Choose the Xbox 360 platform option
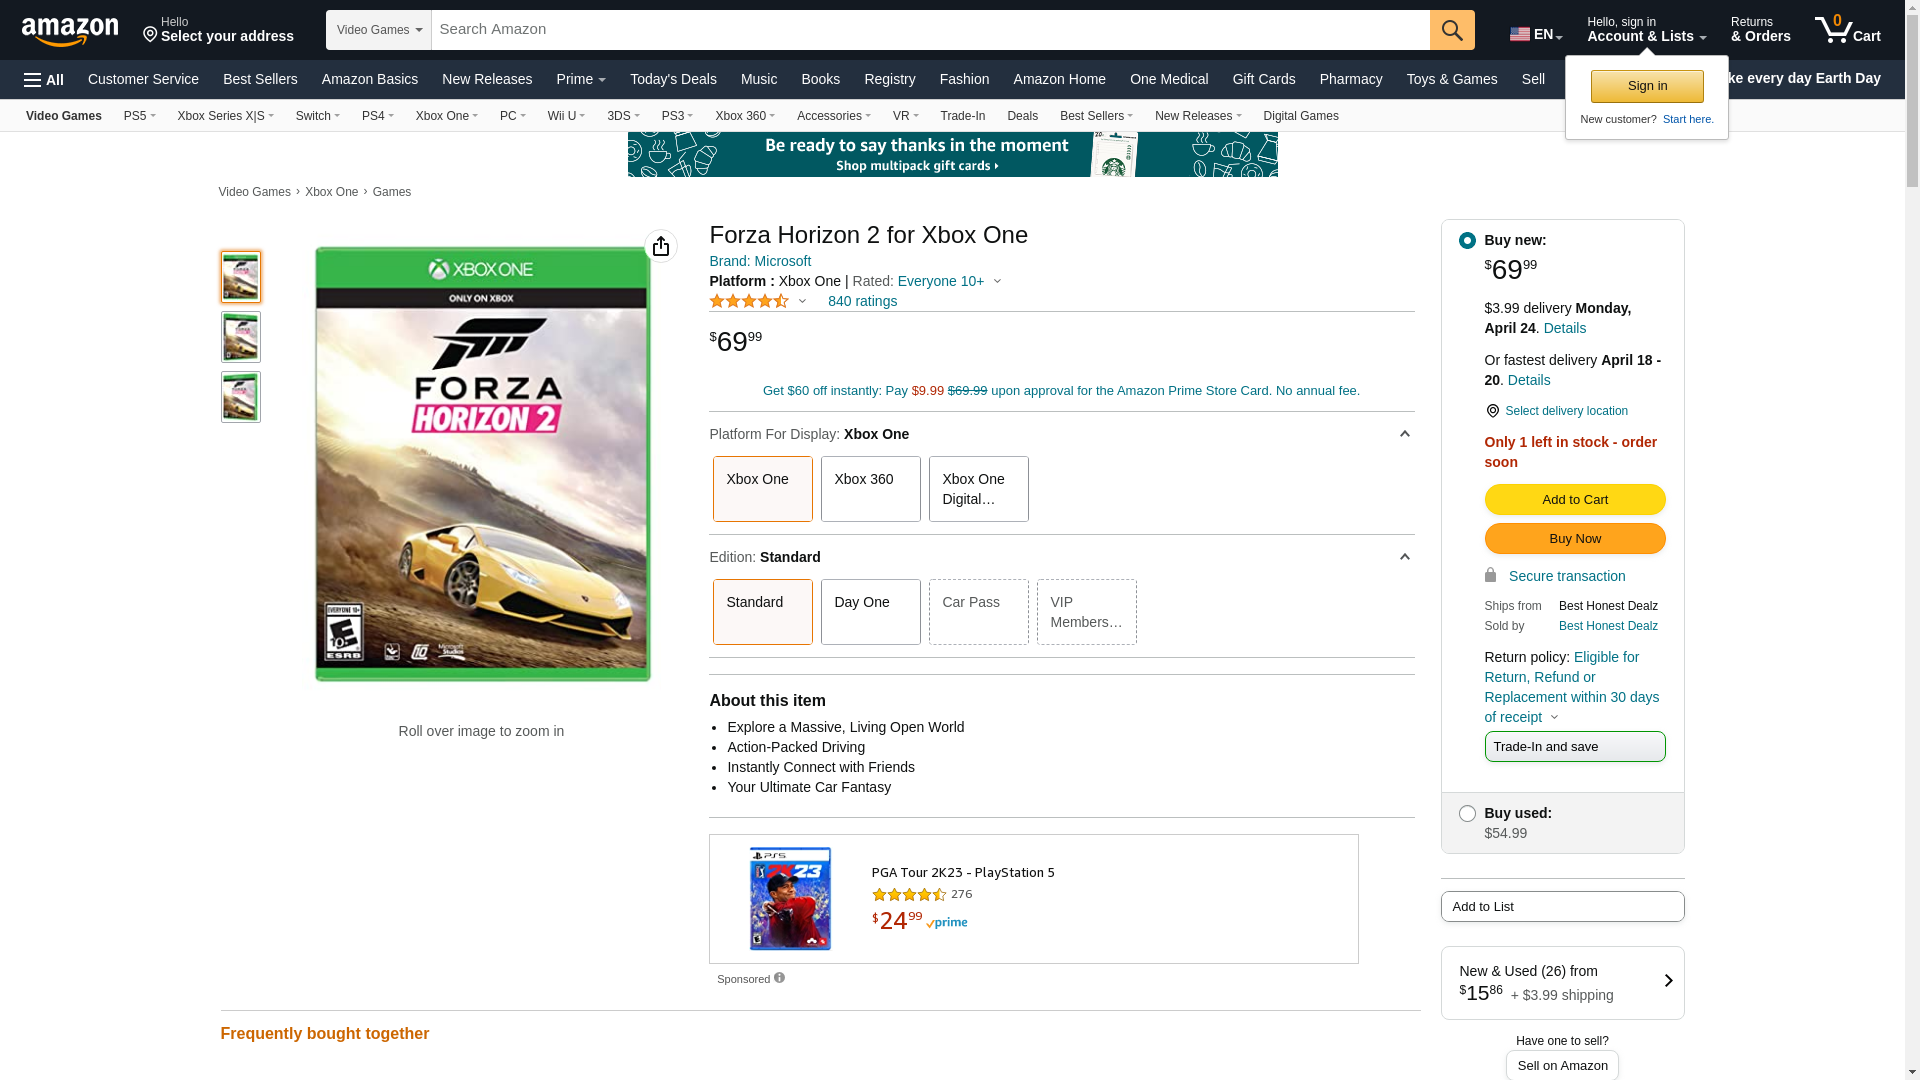Image resolution: width=1920 pixels, height=1080 pixels. tap(870, 489)
